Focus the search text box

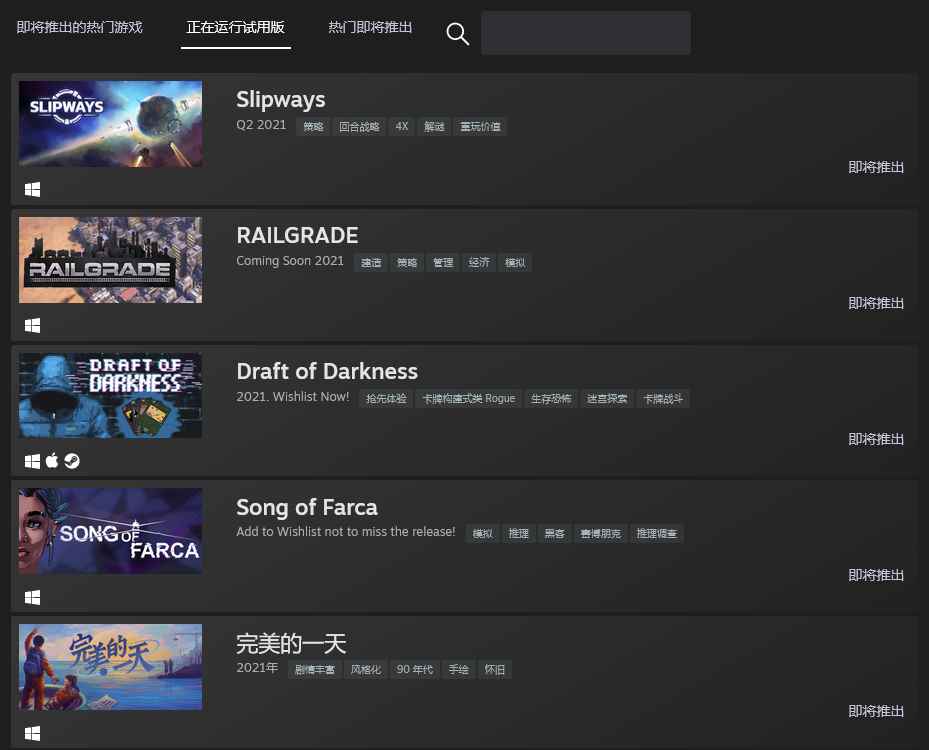pos(585,33)
